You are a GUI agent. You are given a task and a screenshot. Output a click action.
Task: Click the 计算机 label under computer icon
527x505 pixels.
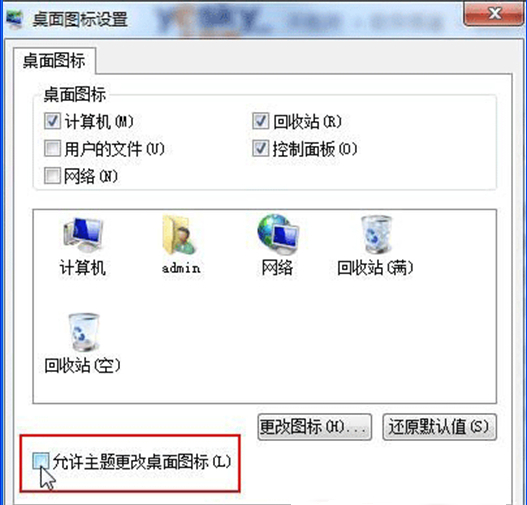pos(83,268)
